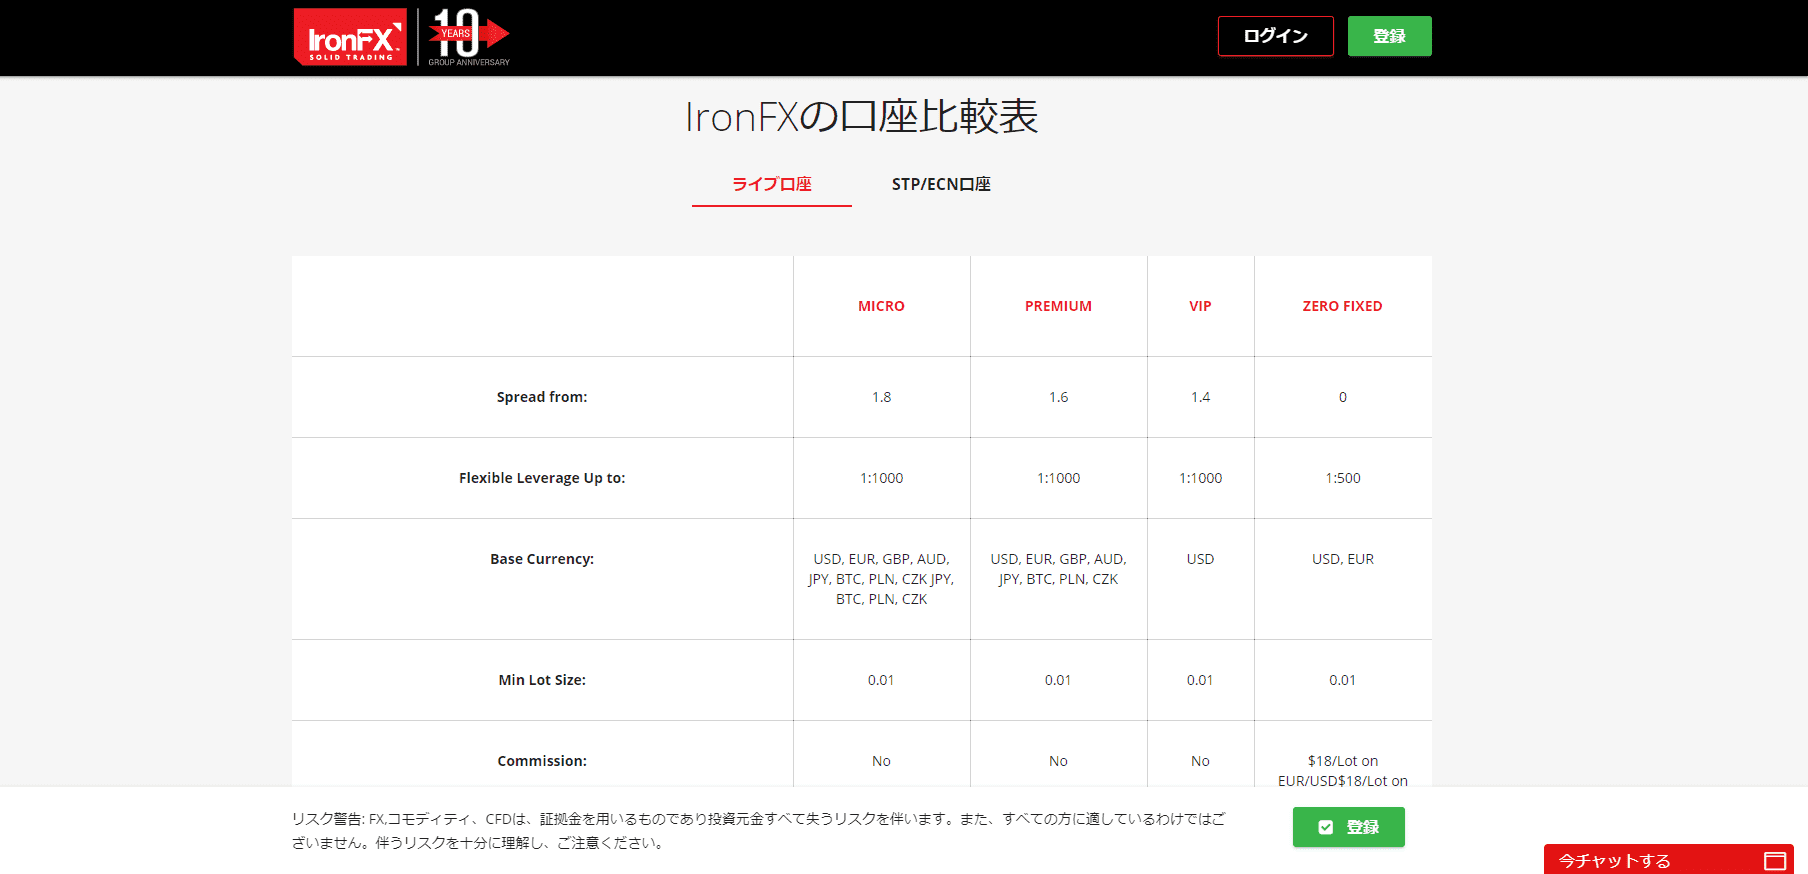
Task: Click the リスク警告 risk warning text
Action: pyautogui.click(x=758, y=831)
